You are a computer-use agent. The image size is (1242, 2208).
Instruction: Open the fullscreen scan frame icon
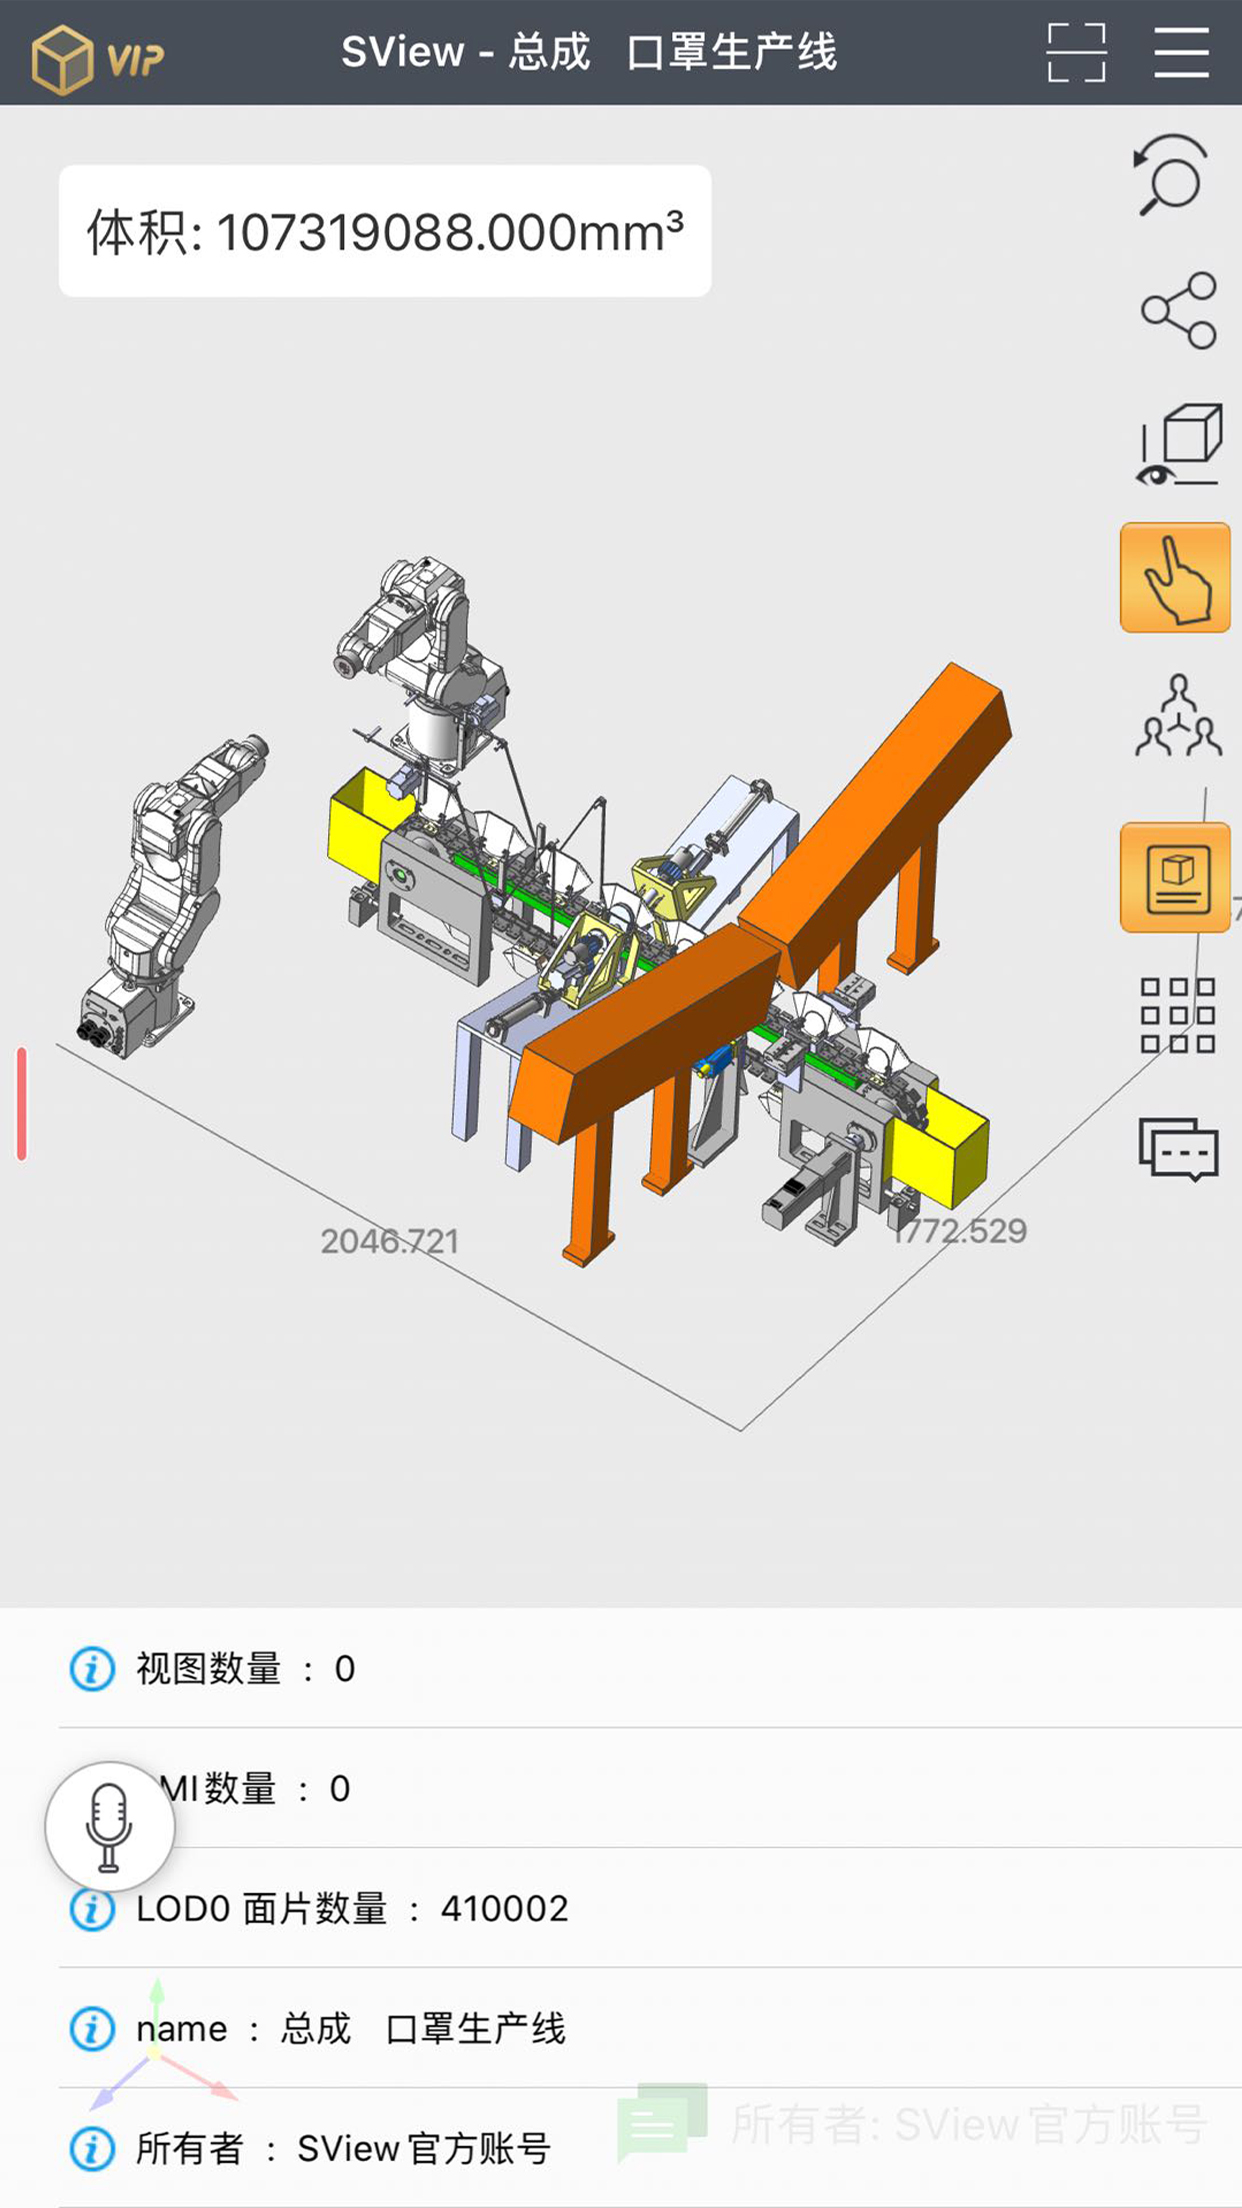click(1076, 53)
